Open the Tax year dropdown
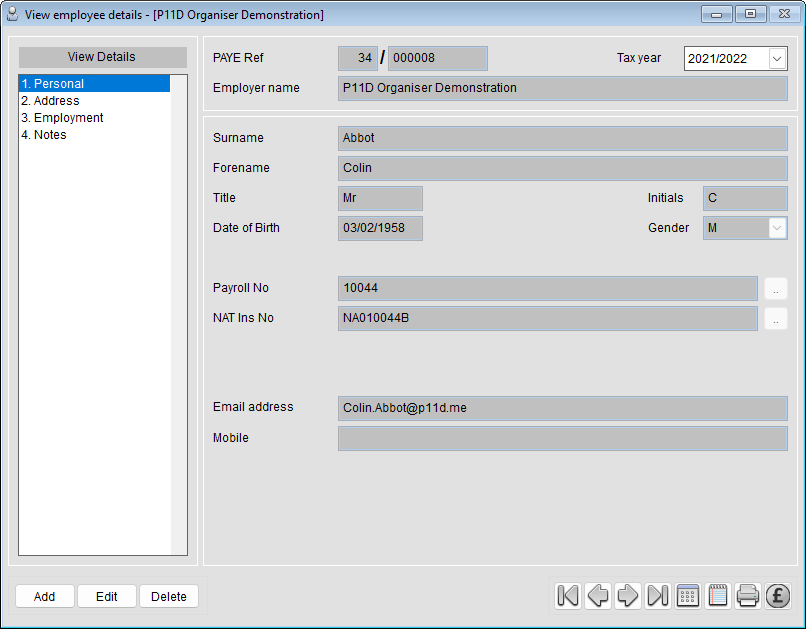This screenshot has height=629, width=806. (777, 58)
